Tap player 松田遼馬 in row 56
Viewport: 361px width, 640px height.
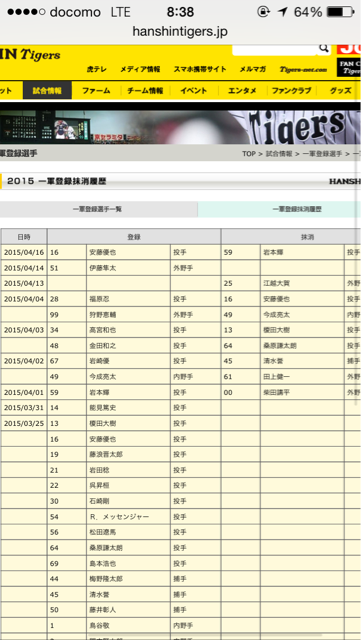pyautogui.click(x=103, y=532)
